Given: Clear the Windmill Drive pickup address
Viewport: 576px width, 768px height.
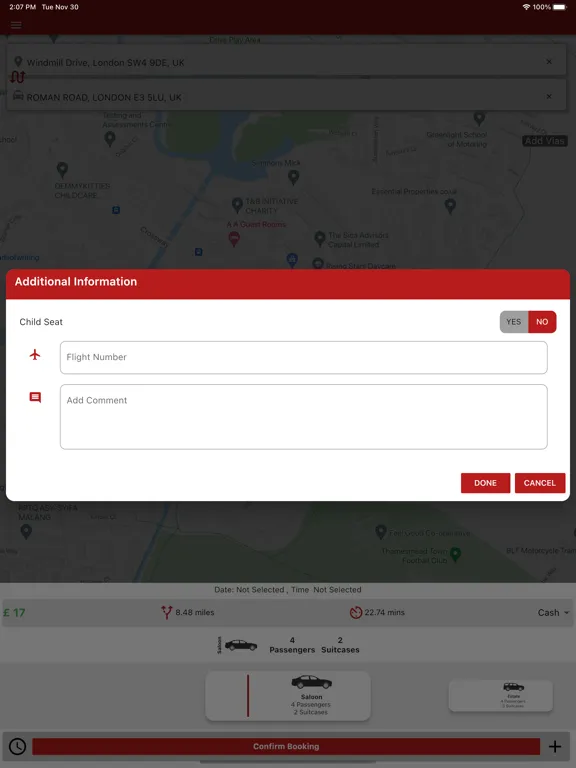Looking at the screenshot, I should [x=549, y=62].
